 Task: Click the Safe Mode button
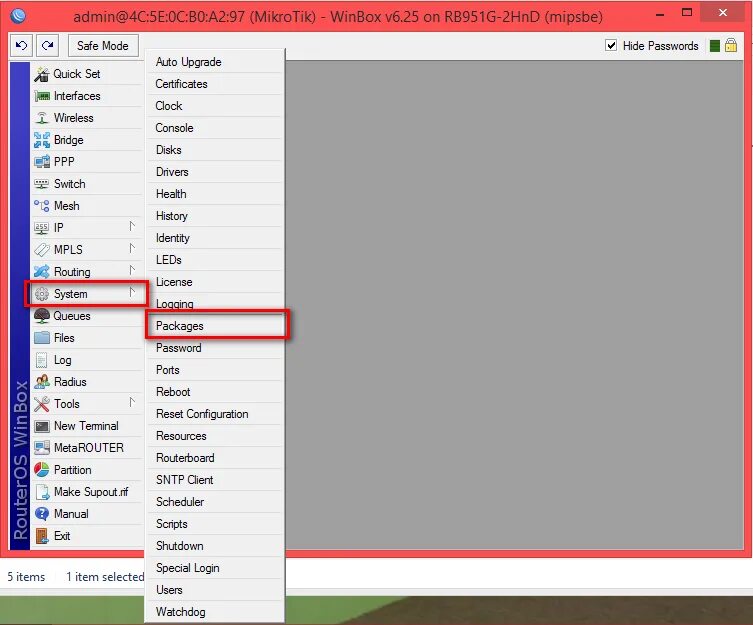click(x=103, y=46)
